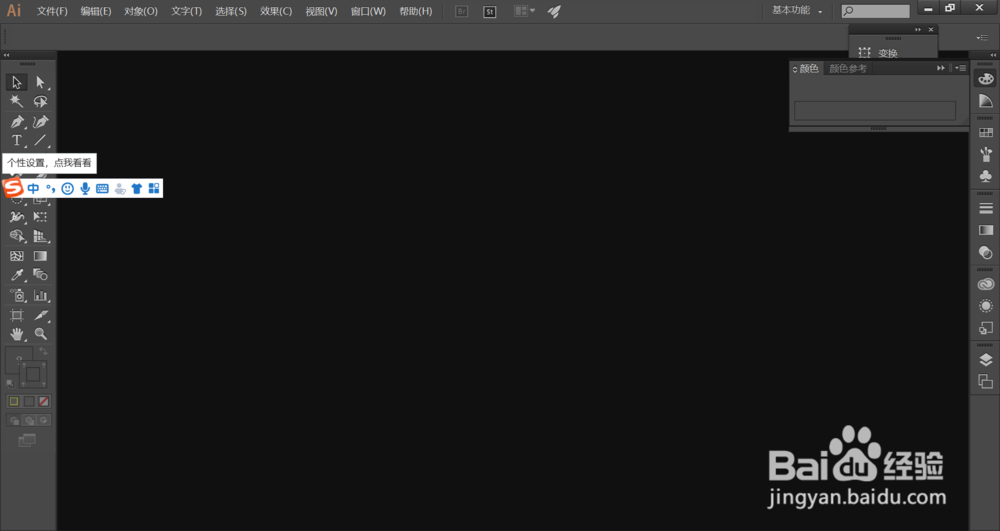Viewport: 1000px width, 531px height.
Task: Select the Hand tool
Action: tap(17, 334)
